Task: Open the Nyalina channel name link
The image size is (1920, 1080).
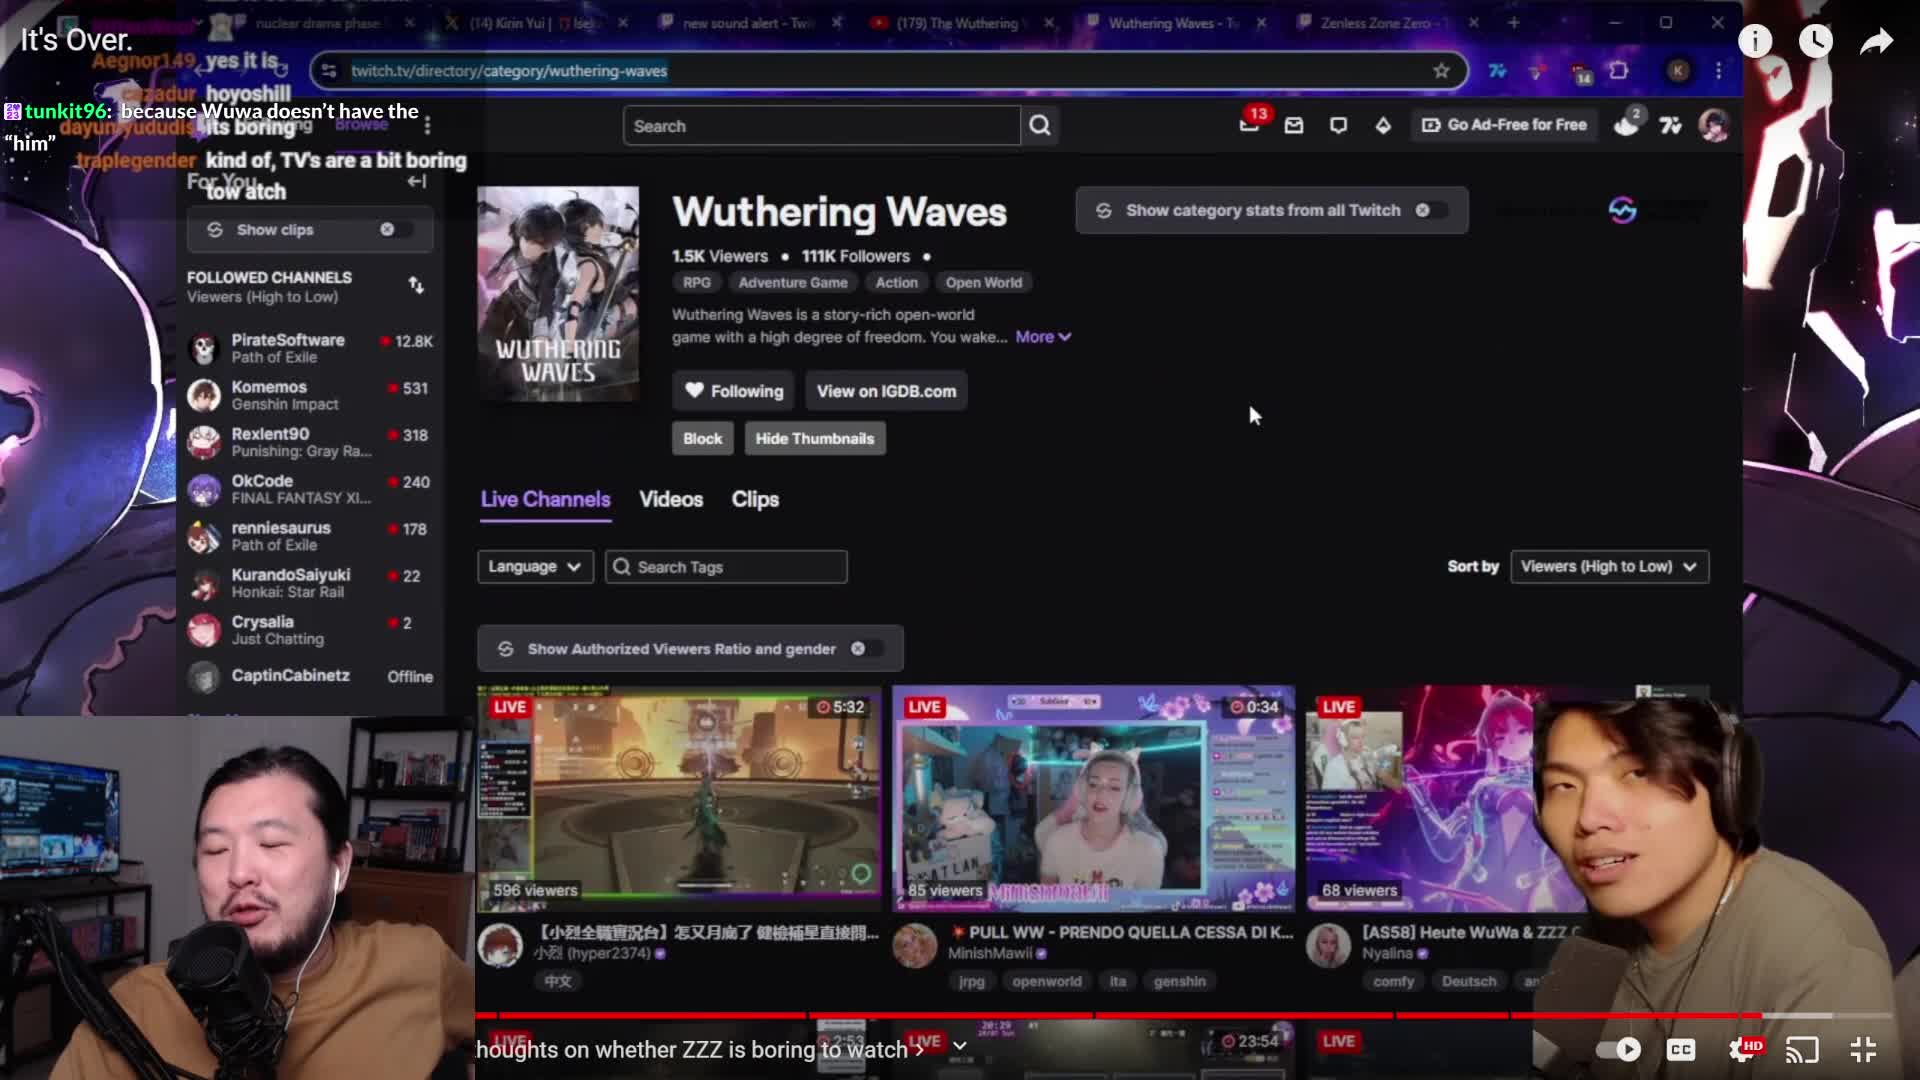Action: tap(1387, 954)
